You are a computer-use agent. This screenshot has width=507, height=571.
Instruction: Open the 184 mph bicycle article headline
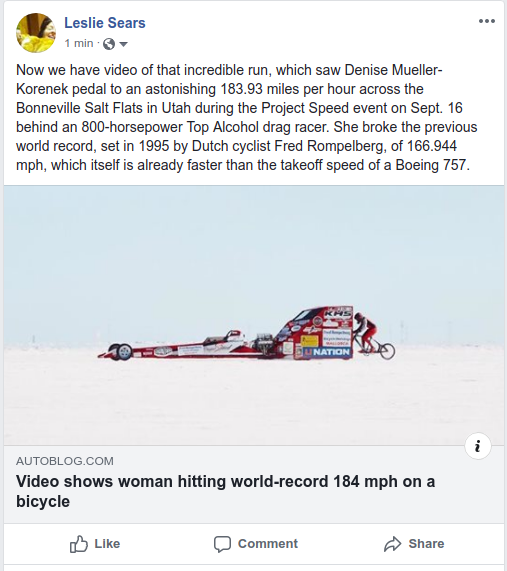click(x=225, y=491)
